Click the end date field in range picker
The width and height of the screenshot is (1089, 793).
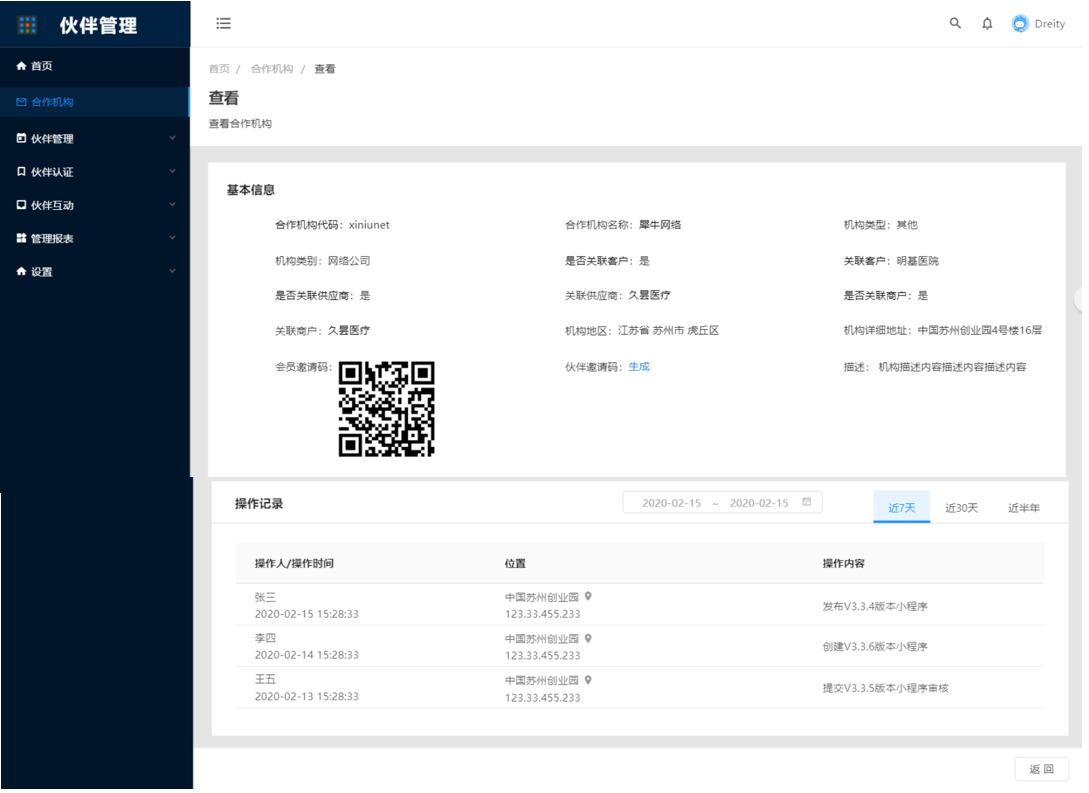pos(758,503)
